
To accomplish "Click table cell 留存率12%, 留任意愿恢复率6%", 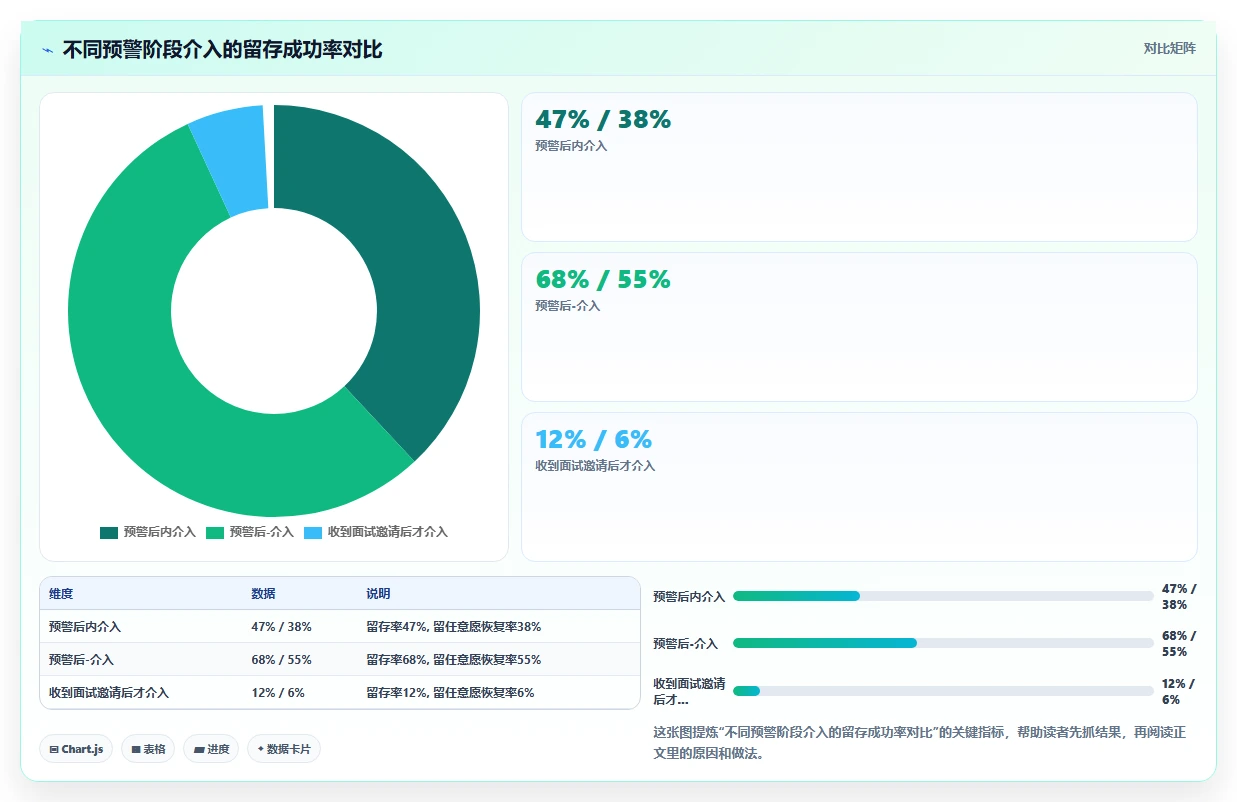I will click(x=450, y=693).
